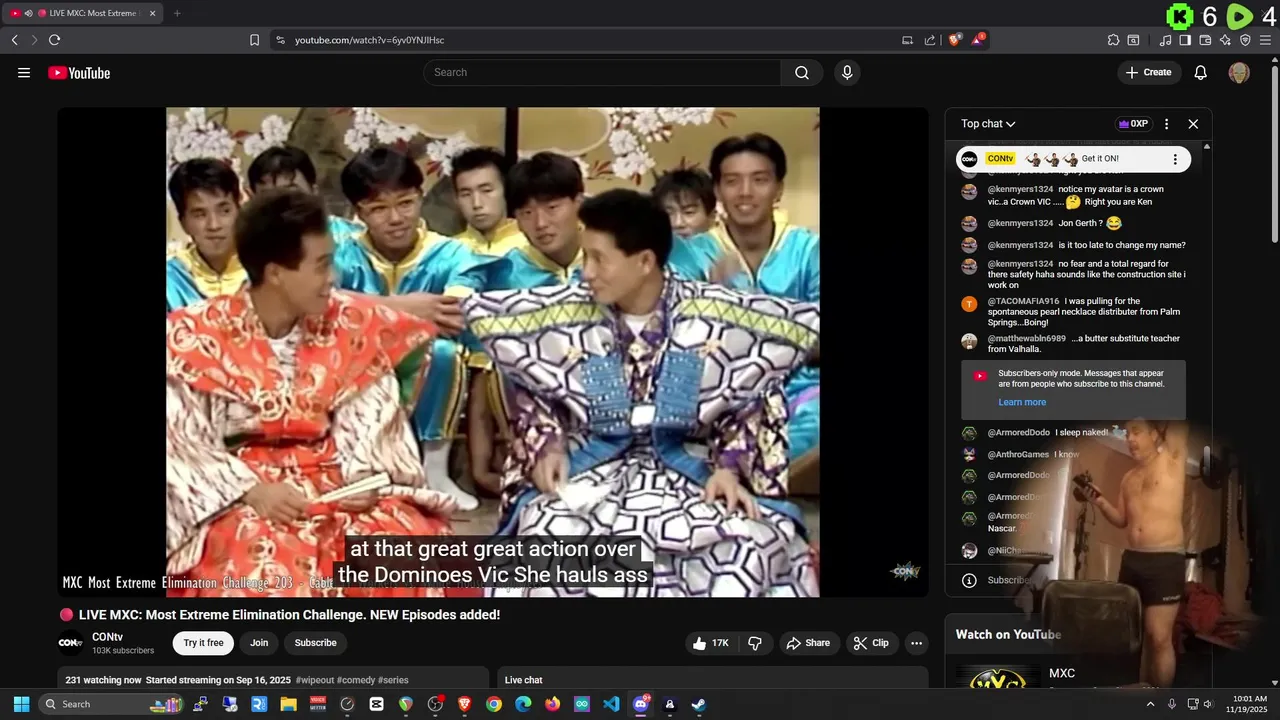Screen dimensions: 1280x720
Task: Open Brave VPN shield icon
Action: [1245, 40]
